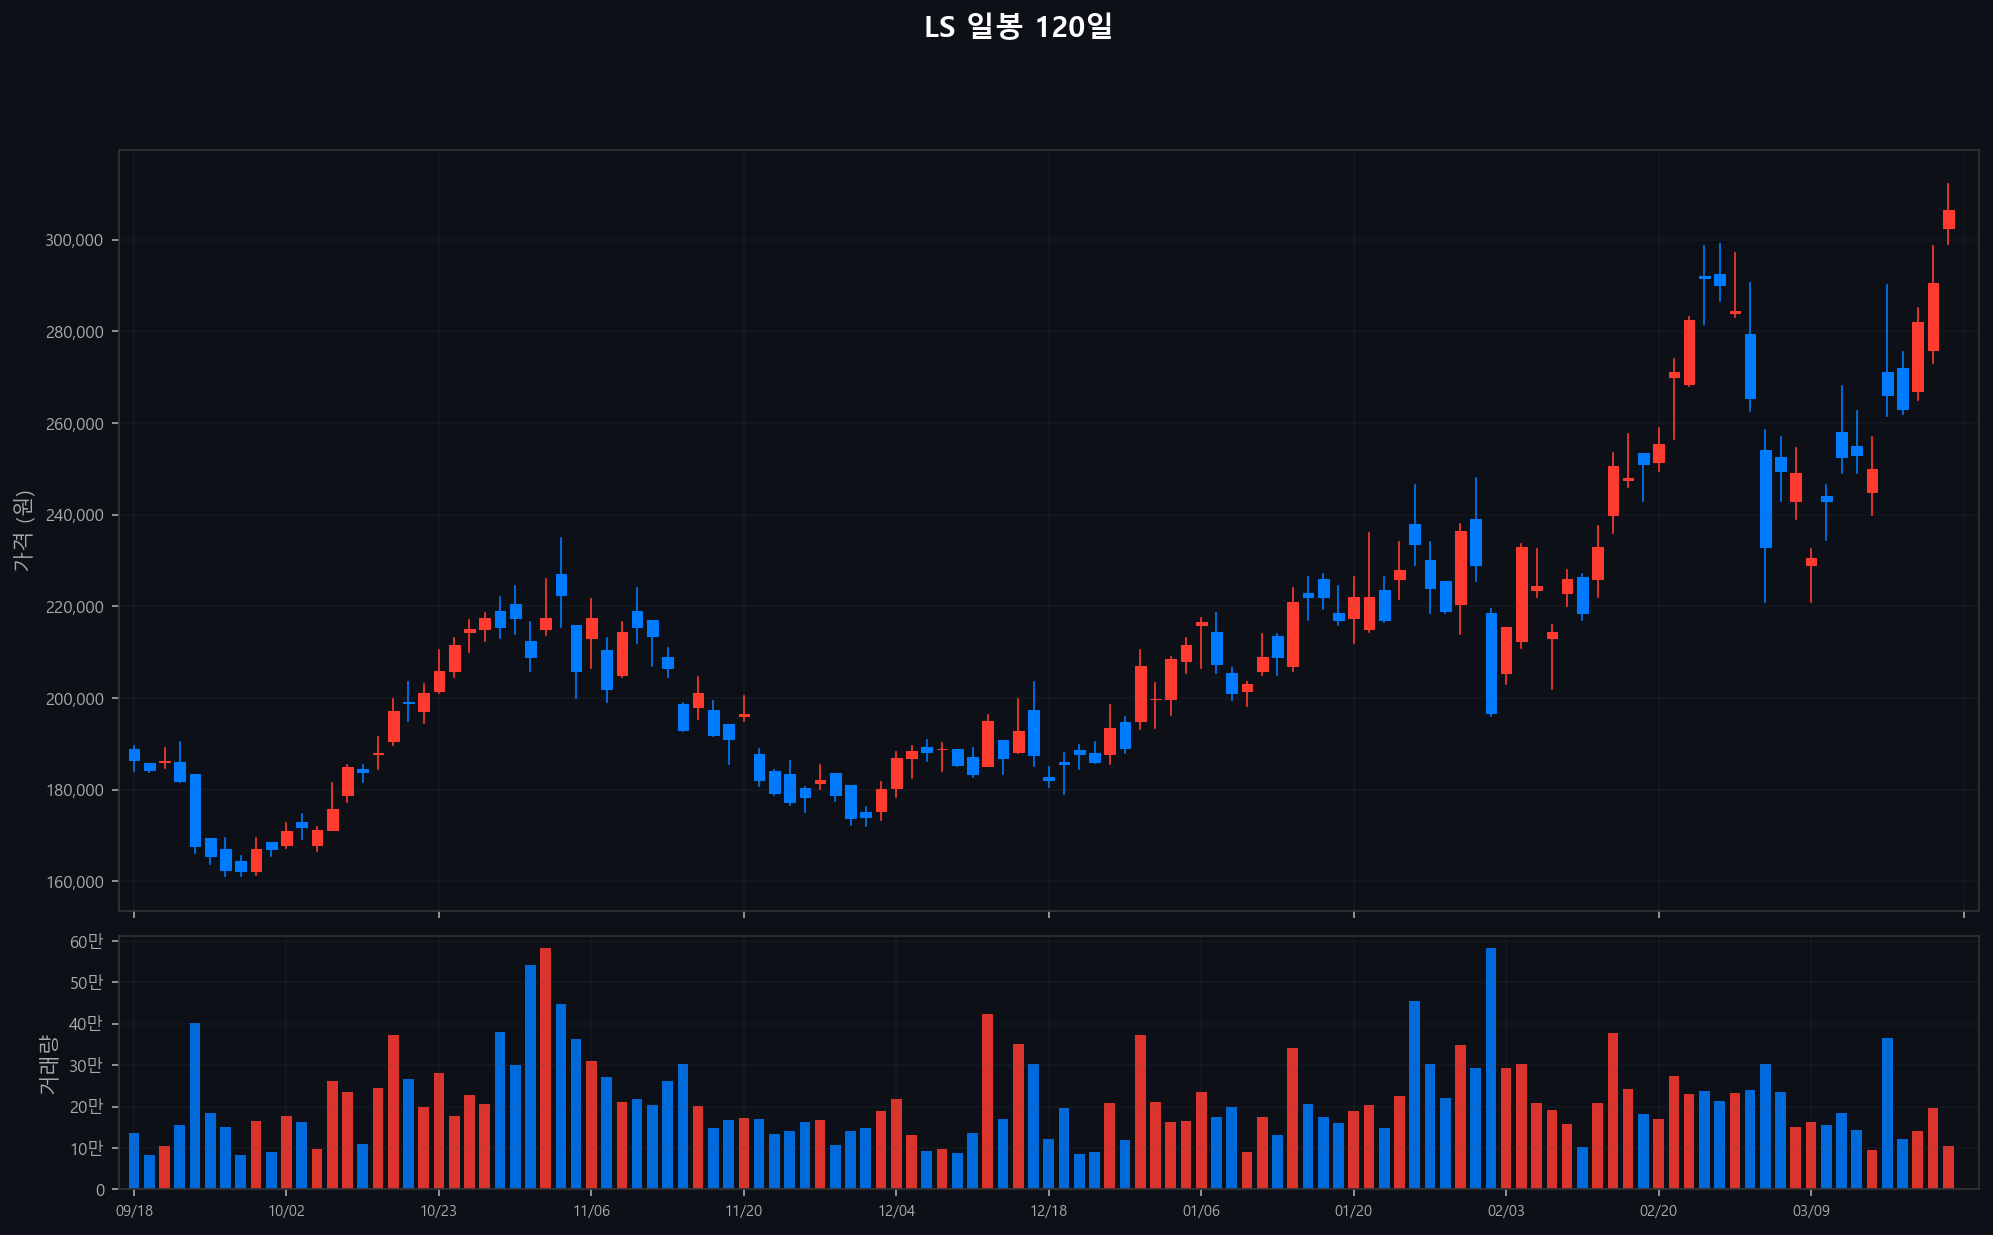Image resolution: width=1993 pixels, height=1235 pixels.
Task: Select the 02/20 date tick label
Action: tap(1658, 1211)
